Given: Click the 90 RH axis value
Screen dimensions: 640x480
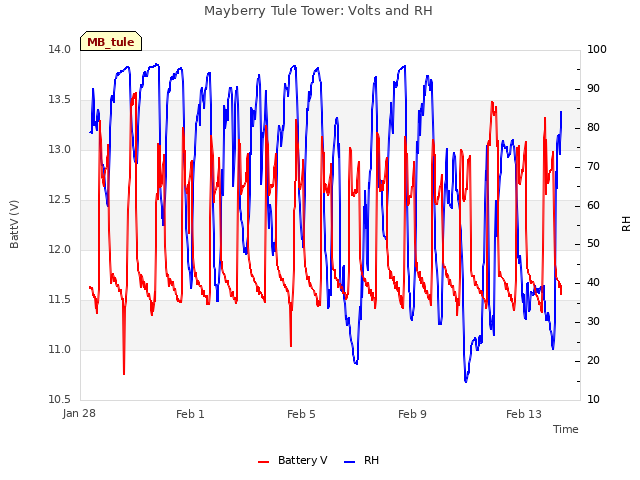Looking at the screenshot, I should (x=593, y=89).
